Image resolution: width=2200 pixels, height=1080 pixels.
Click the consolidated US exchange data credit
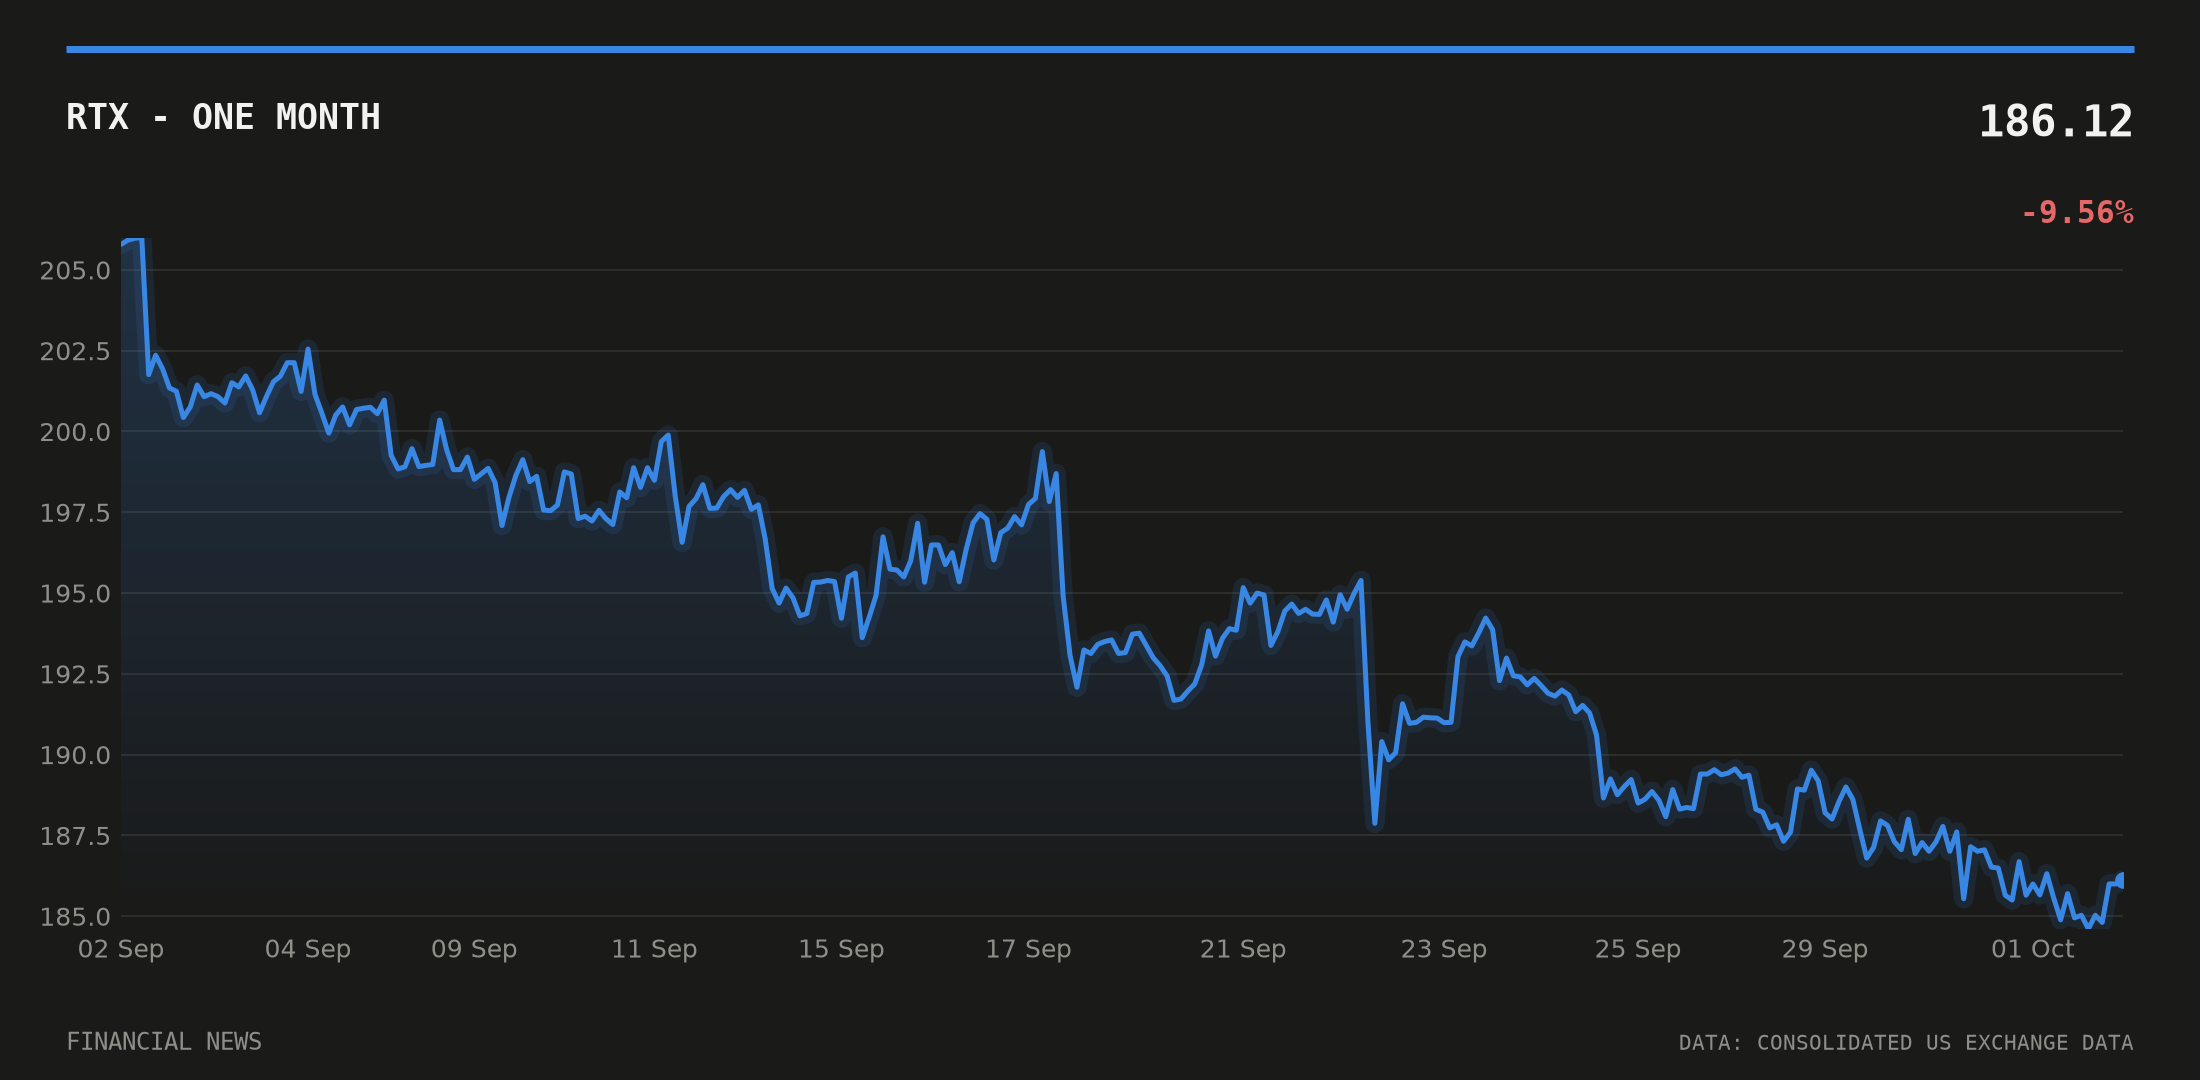(x=1906, y=1043)
